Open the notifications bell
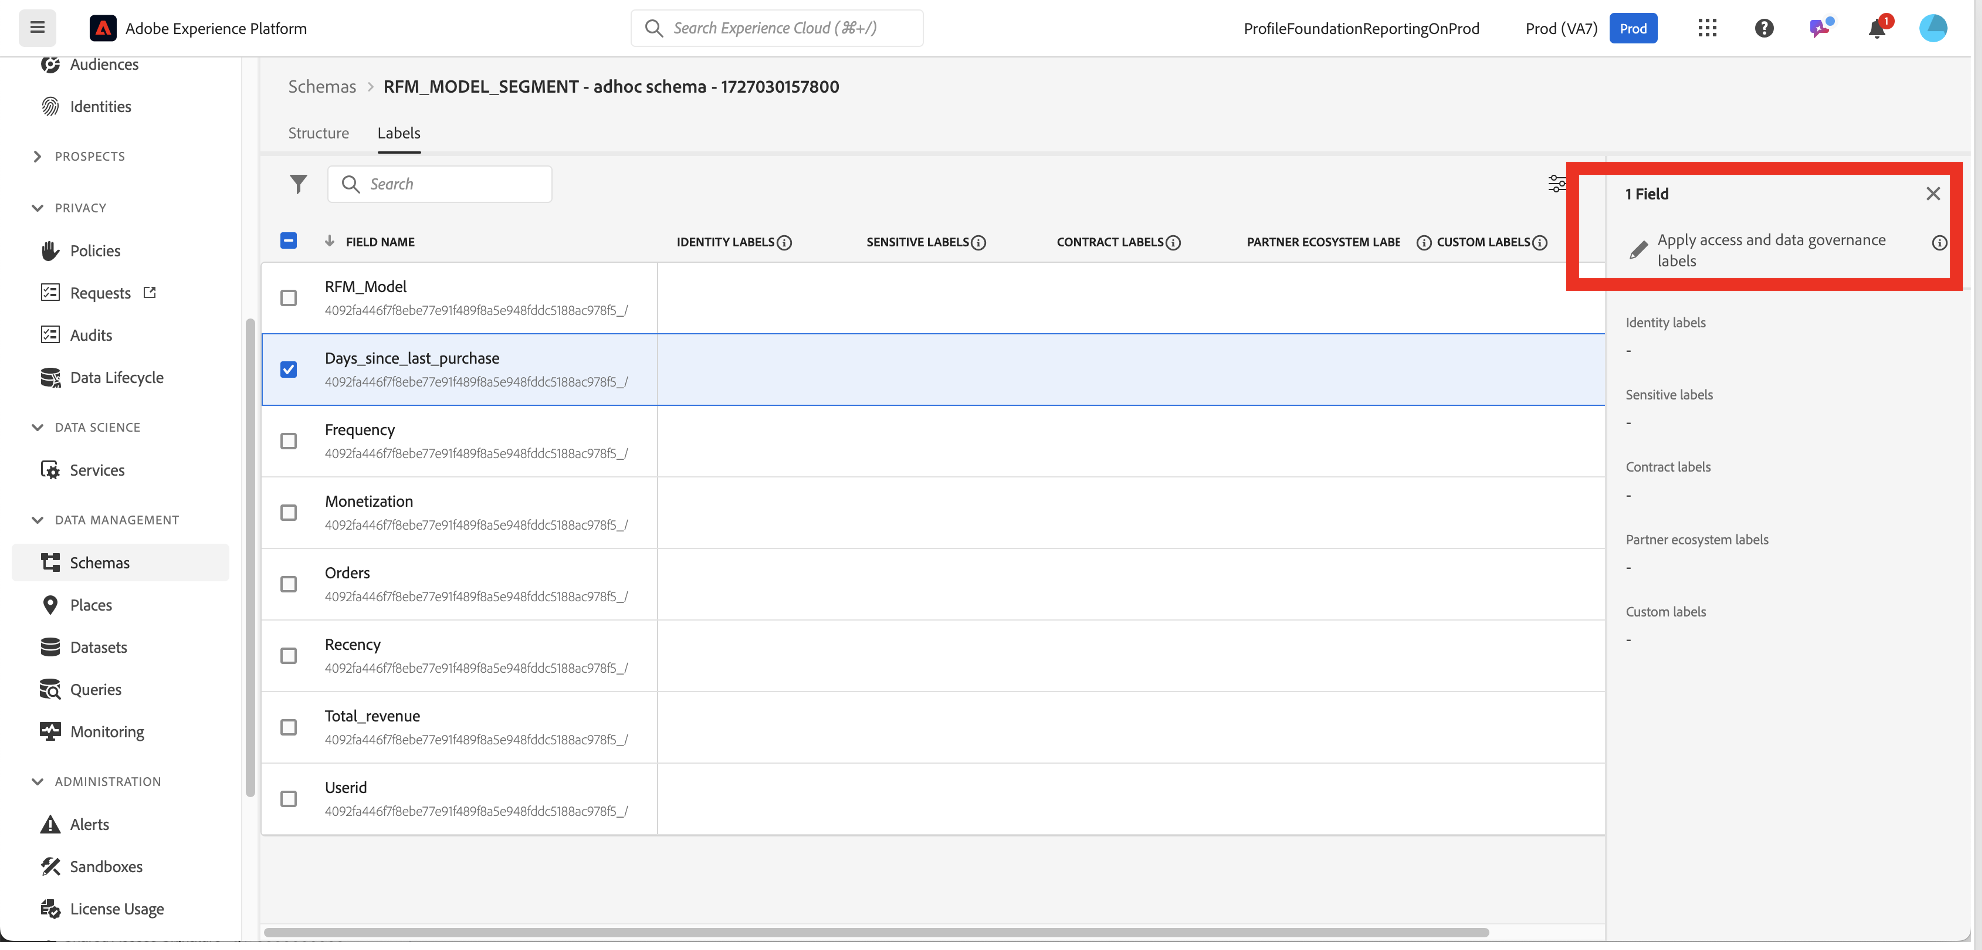This screenshot has width=1982, height=950. [x=1877, y=28]
